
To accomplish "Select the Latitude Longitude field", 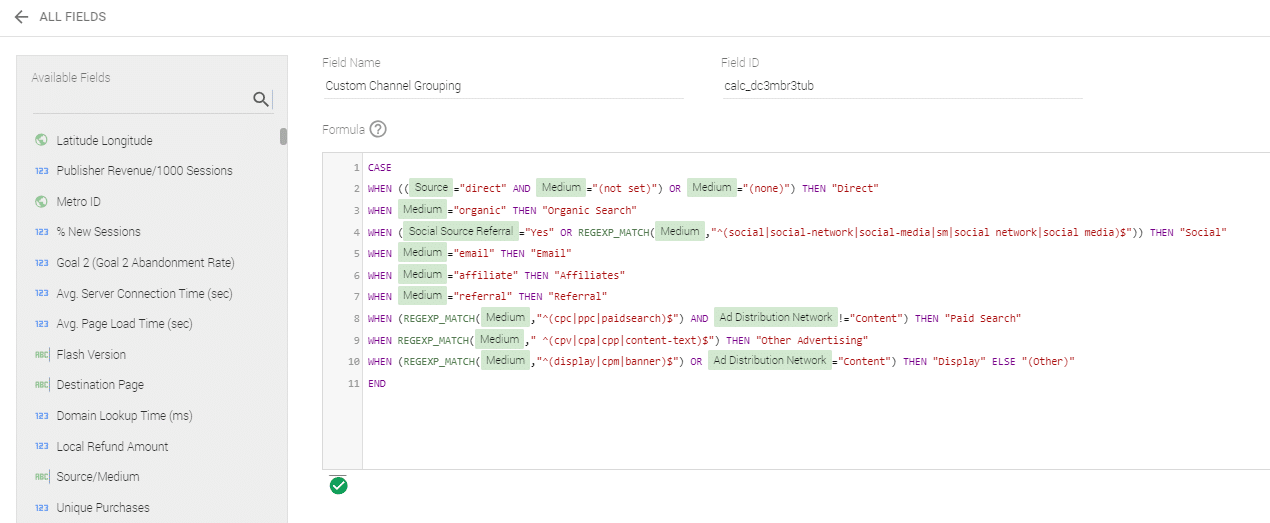I will 104,140.
